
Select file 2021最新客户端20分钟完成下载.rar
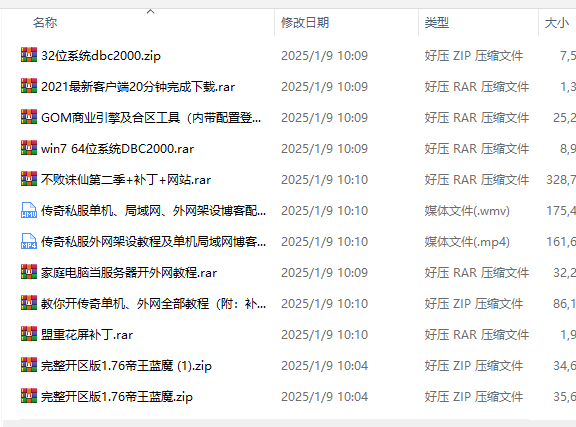pos(138,87)
